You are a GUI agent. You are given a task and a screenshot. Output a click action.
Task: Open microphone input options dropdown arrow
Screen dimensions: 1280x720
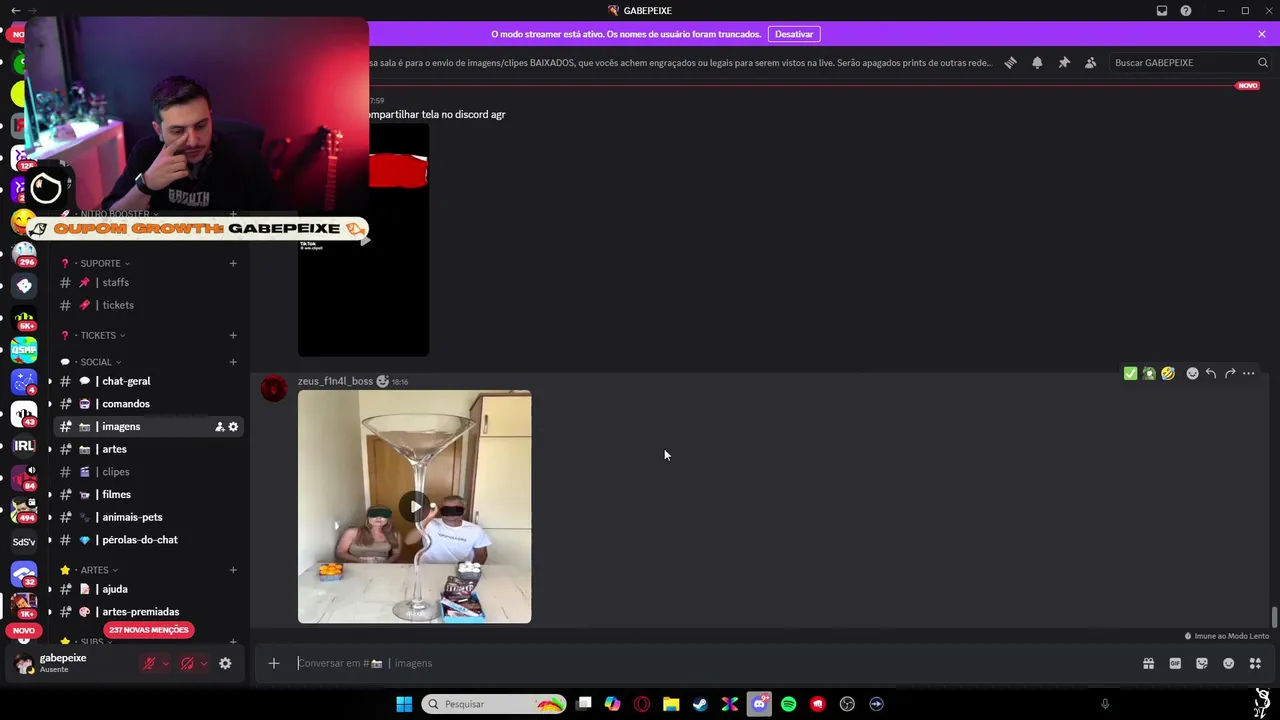pyautogui.click(x=165, y=663)
